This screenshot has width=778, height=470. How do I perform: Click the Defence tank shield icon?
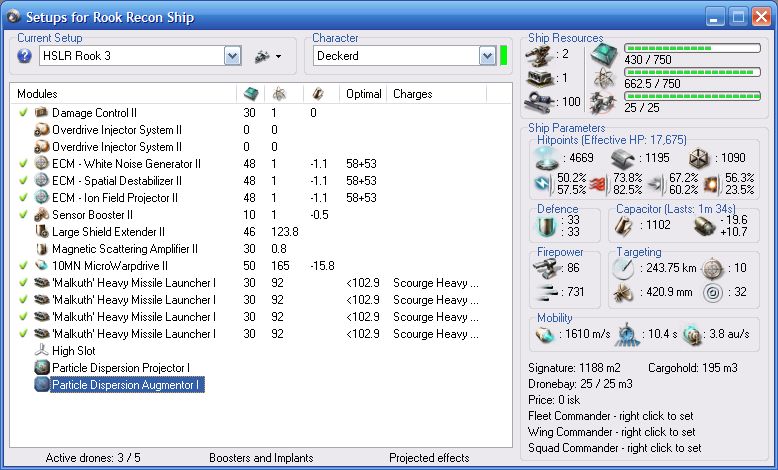click(546, 226)
